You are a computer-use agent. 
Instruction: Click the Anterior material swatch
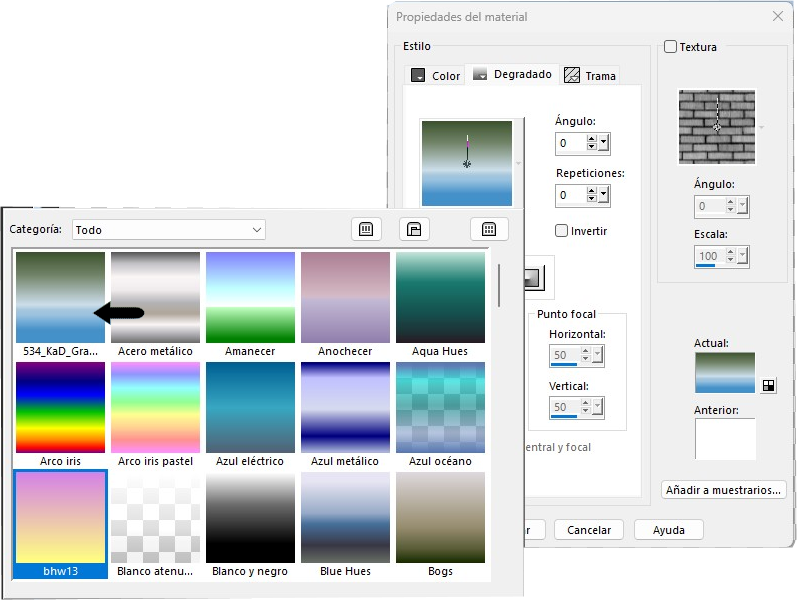(725, 439)
